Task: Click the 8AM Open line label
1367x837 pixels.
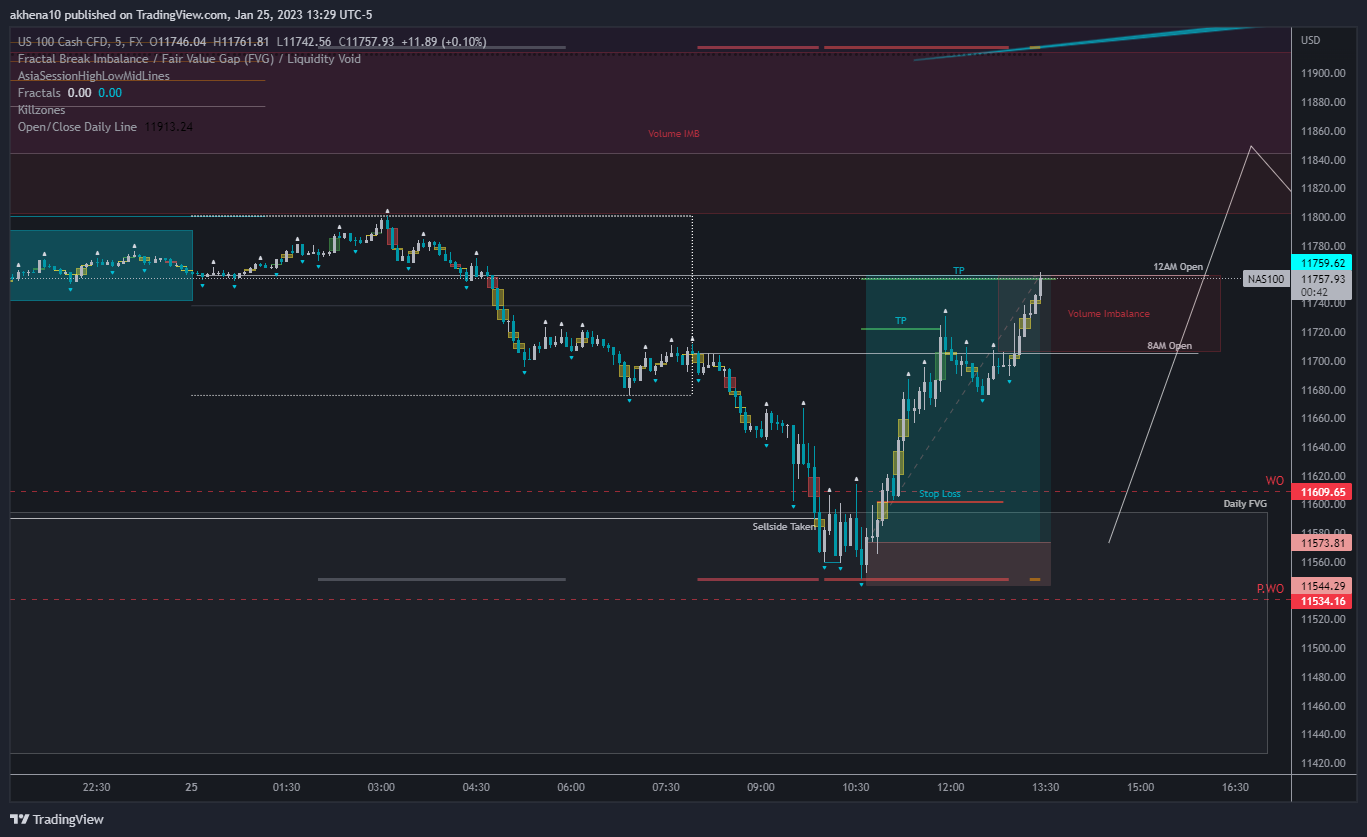Action: pos(1169,346)
